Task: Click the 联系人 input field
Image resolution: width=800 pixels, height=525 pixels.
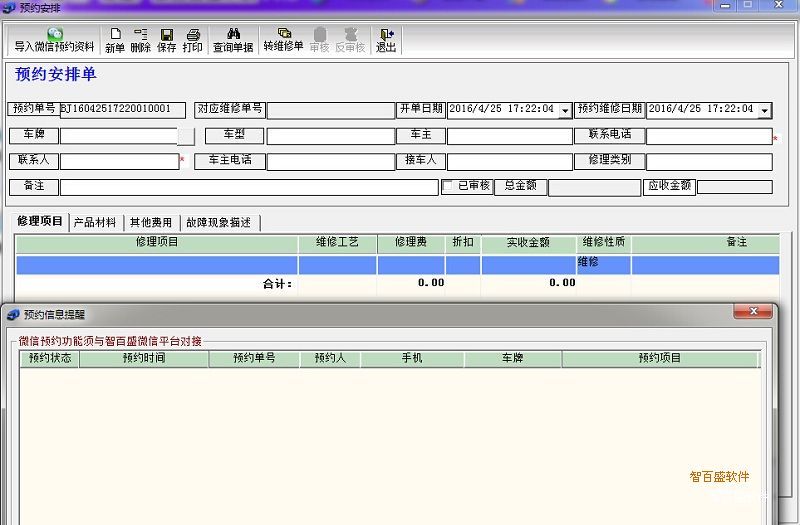Action: (x=120, y=162)
